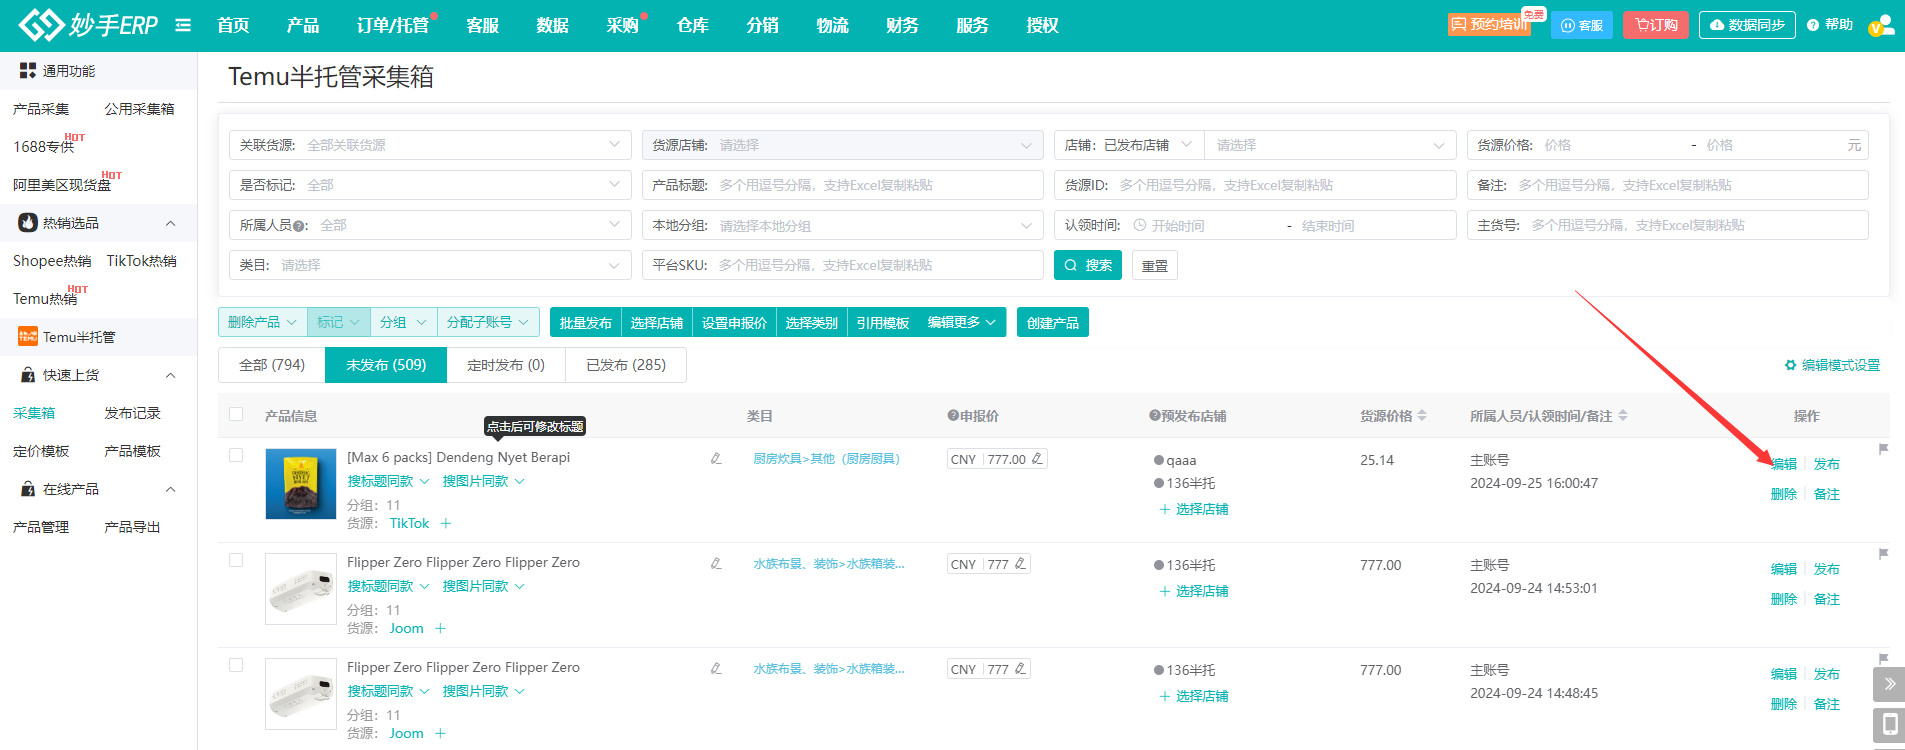Click the hamburger menu icon beside the logo
1905x750 pixels.
[x=183, y=25]
